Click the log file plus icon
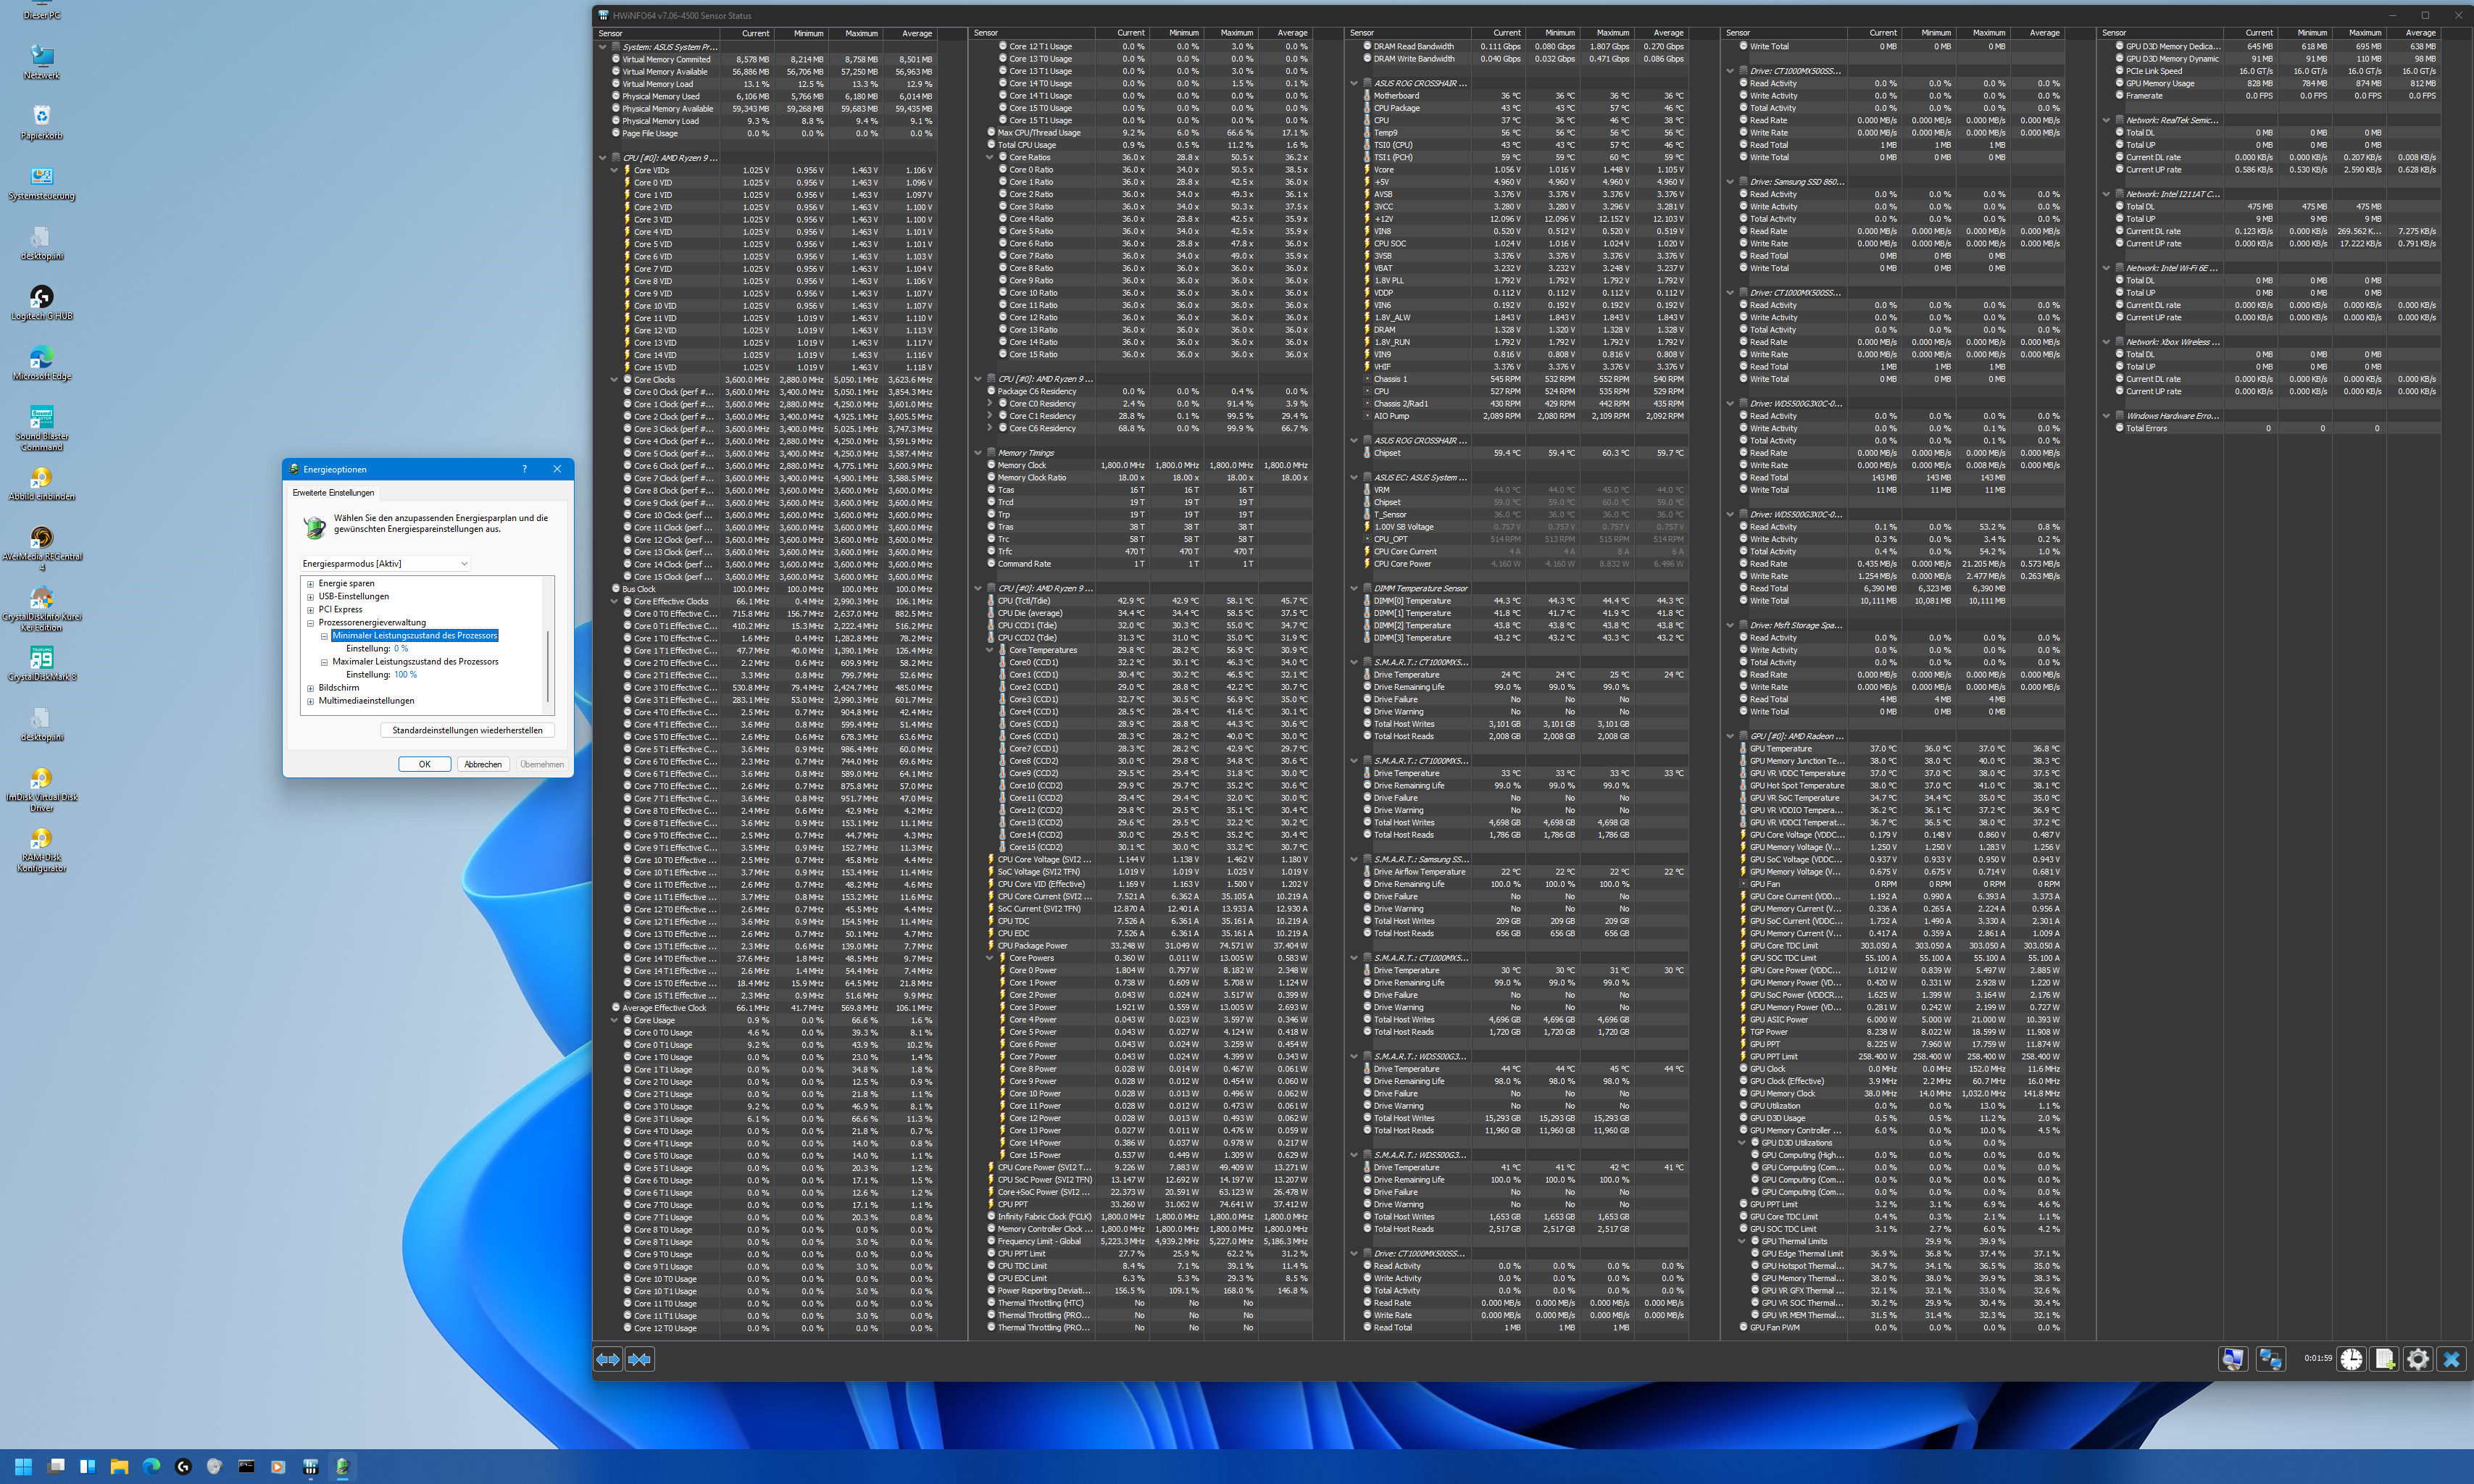This screenshot has height=1484, width=2474. pos(2384,1359)
